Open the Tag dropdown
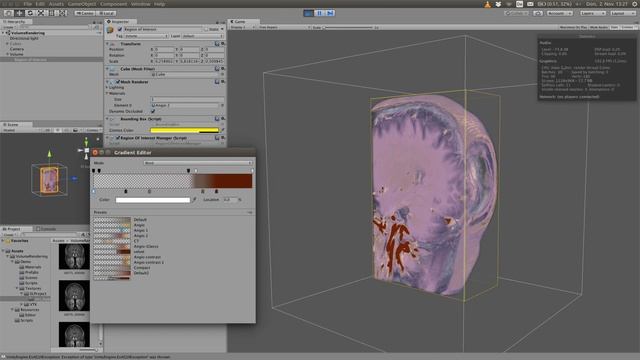 (146, 36)
